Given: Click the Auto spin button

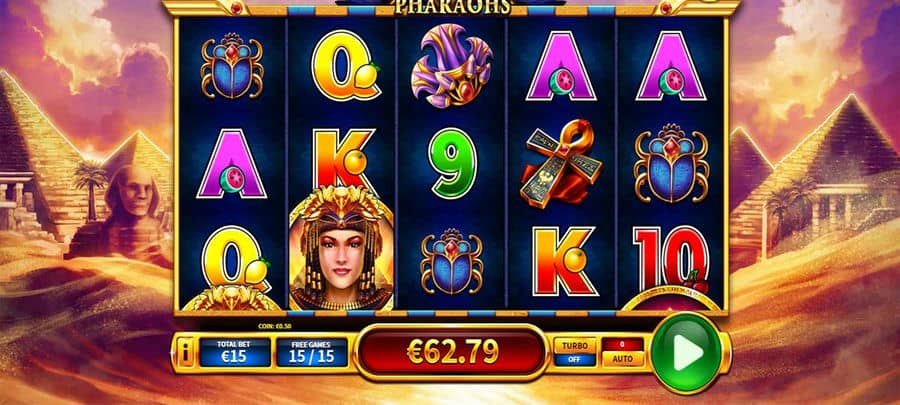Looking at the screenshot, I should [x=623, y=359].
